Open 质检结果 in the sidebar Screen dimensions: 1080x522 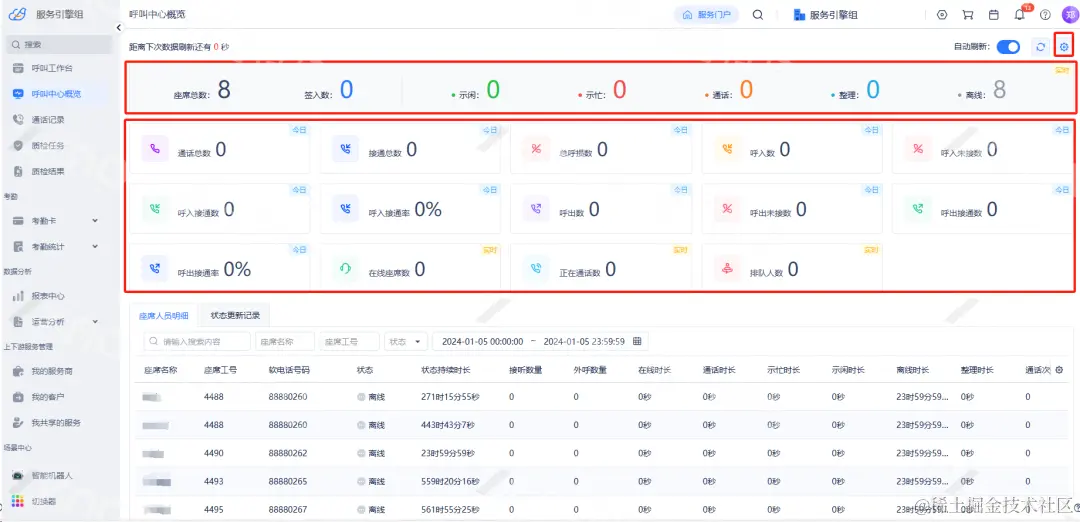tap(48, 171)
